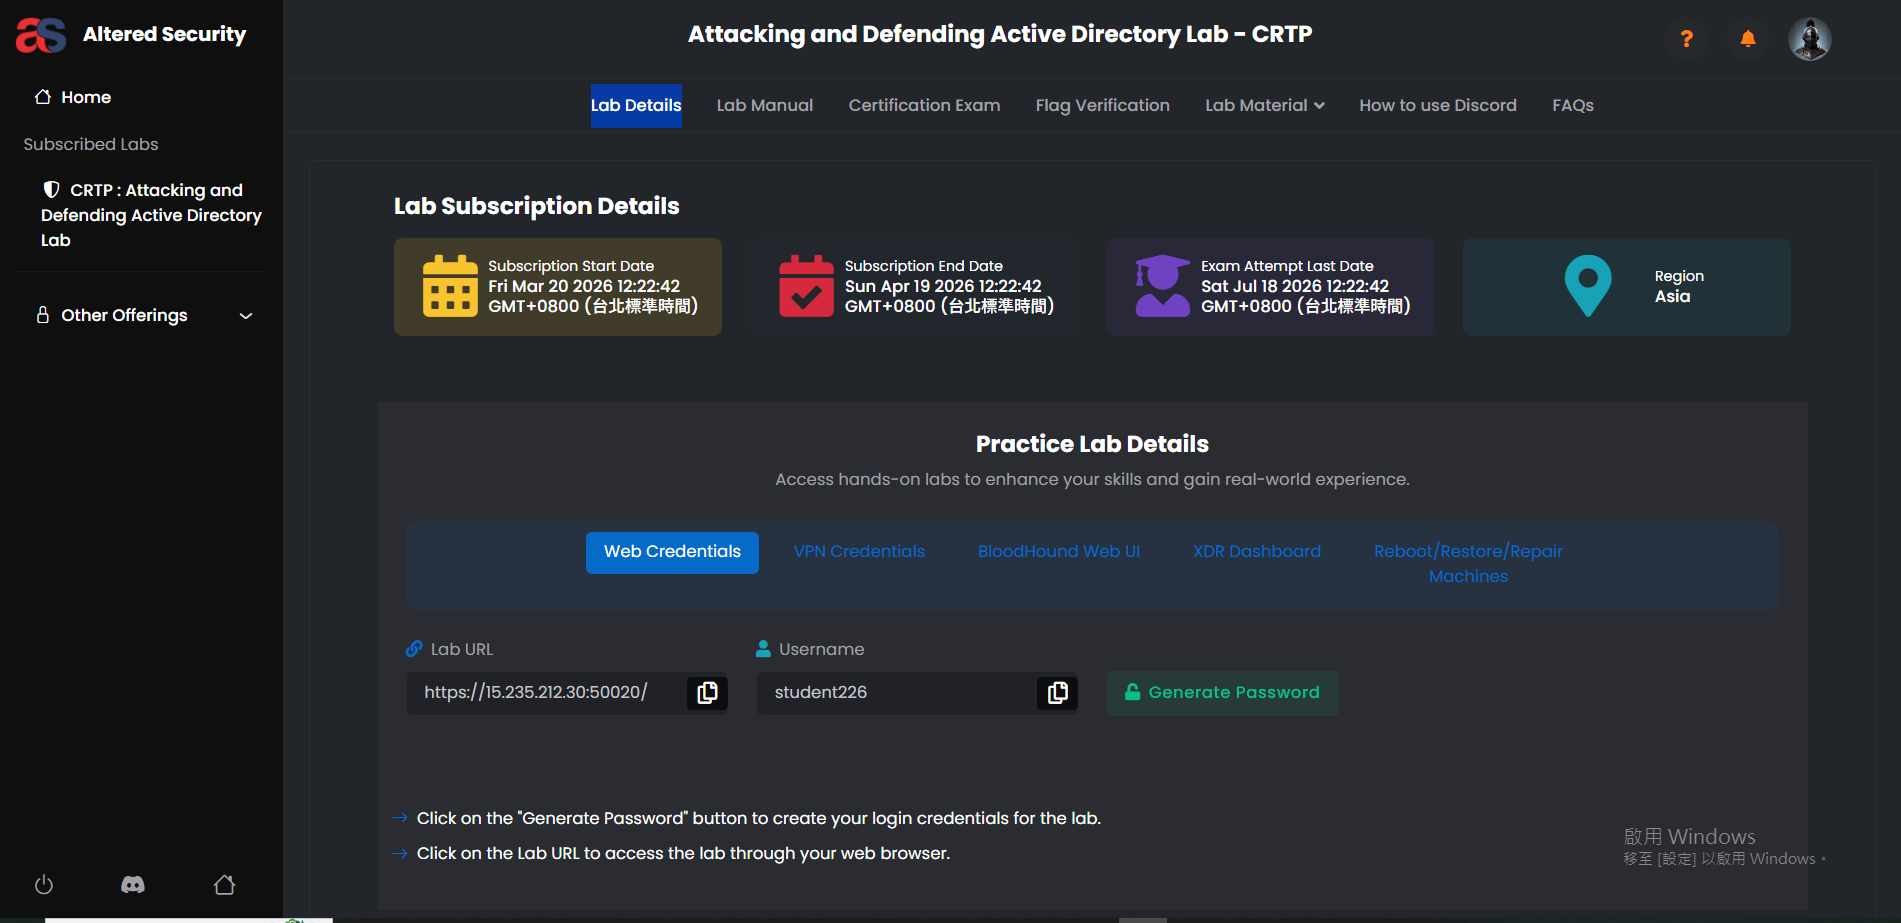1901x923 pixels.
Task: Copy the username student226 with copy icon
Action: 1057,693
